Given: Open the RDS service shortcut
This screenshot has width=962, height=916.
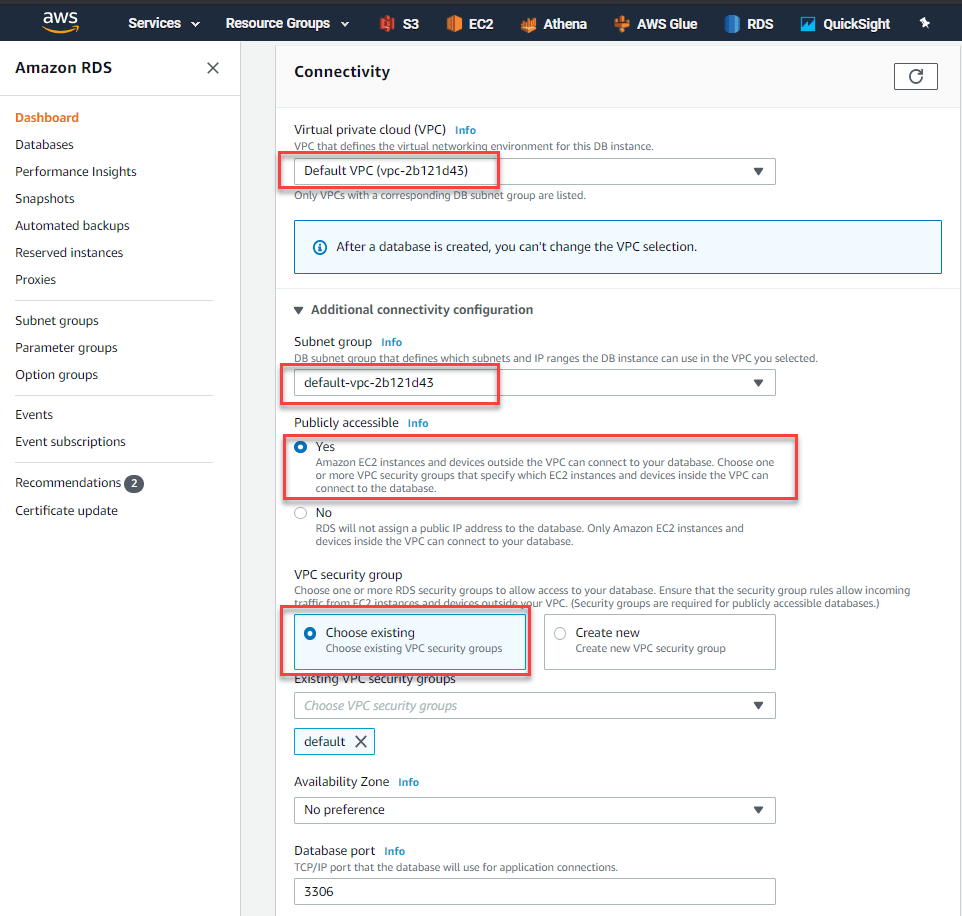Looking at the screenshot, I should click(748, 21).
